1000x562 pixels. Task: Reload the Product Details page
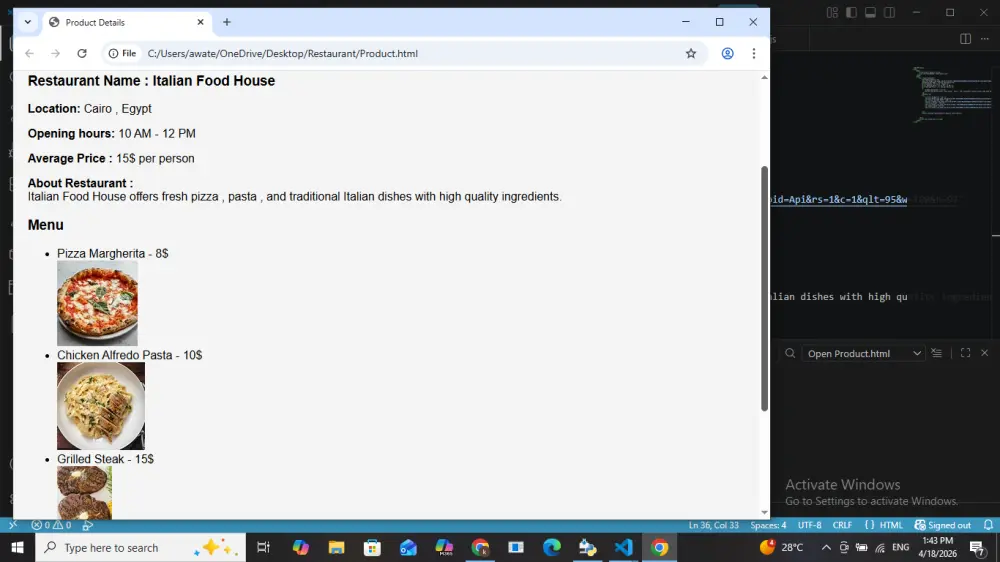click(82, 54)
